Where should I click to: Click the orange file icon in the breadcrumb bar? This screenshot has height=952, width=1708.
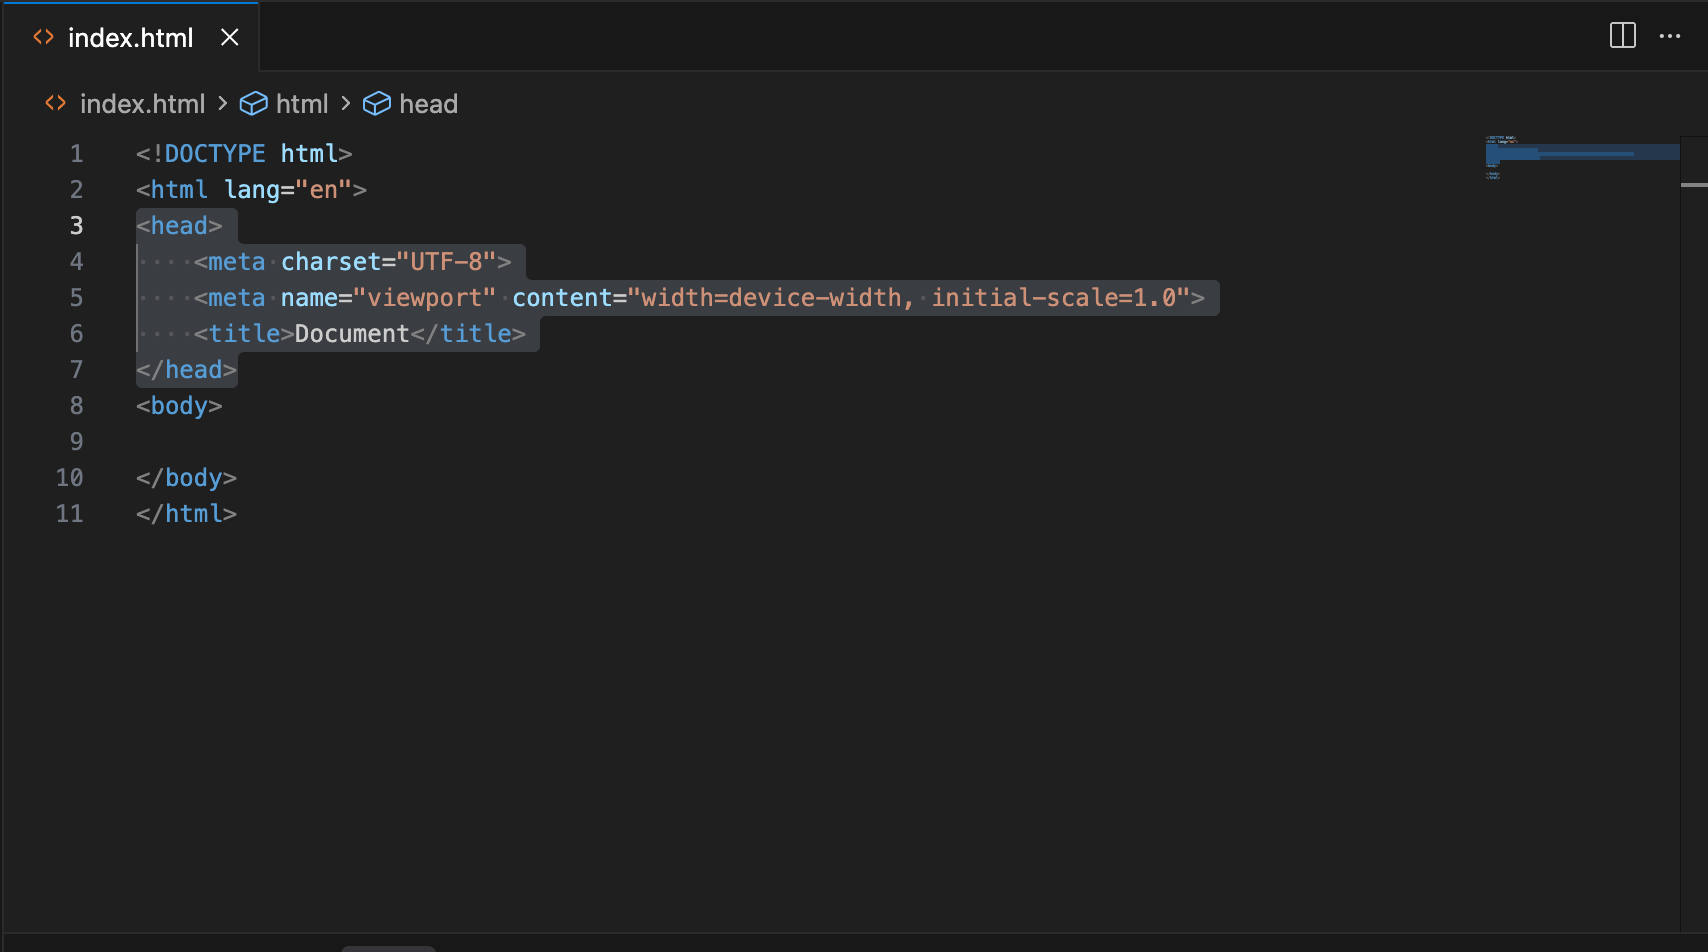(x=55, y=103)
